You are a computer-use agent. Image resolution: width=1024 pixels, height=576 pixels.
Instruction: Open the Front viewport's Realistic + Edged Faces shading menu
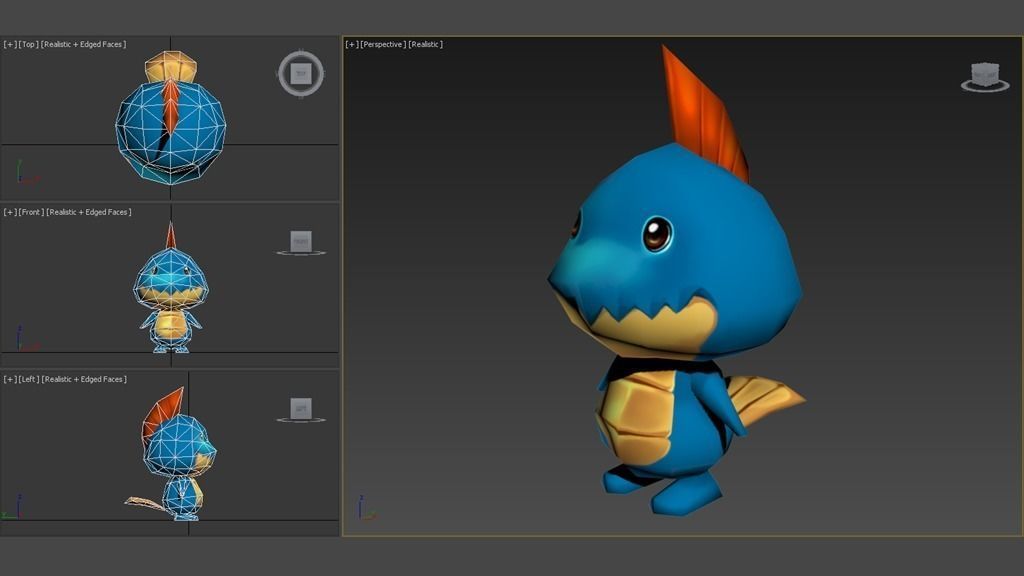[88, 212]
